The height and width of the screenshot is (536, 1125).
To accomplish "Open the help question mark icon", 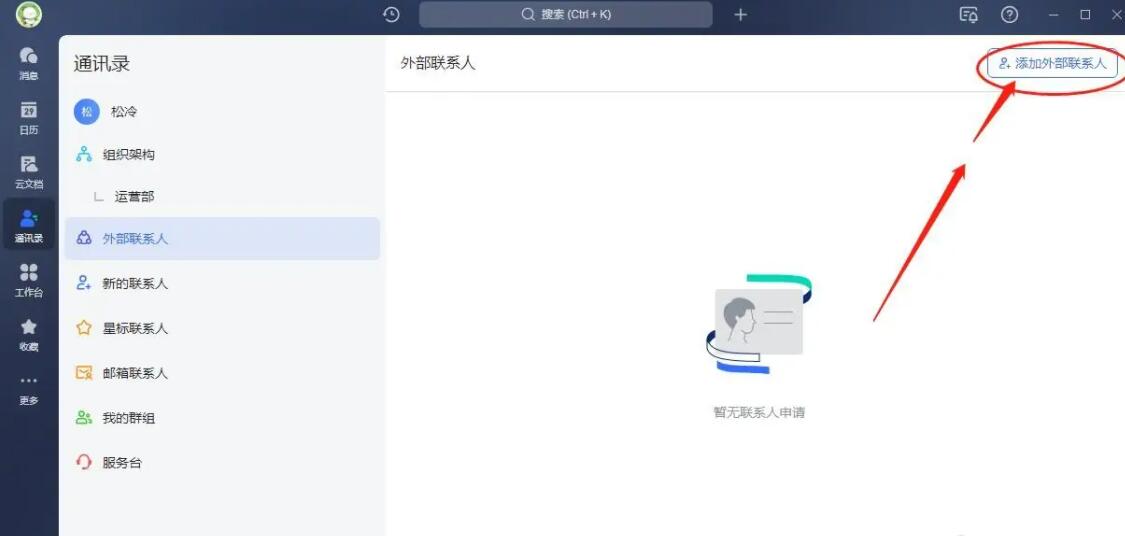I will click(x=1010, y=14).
